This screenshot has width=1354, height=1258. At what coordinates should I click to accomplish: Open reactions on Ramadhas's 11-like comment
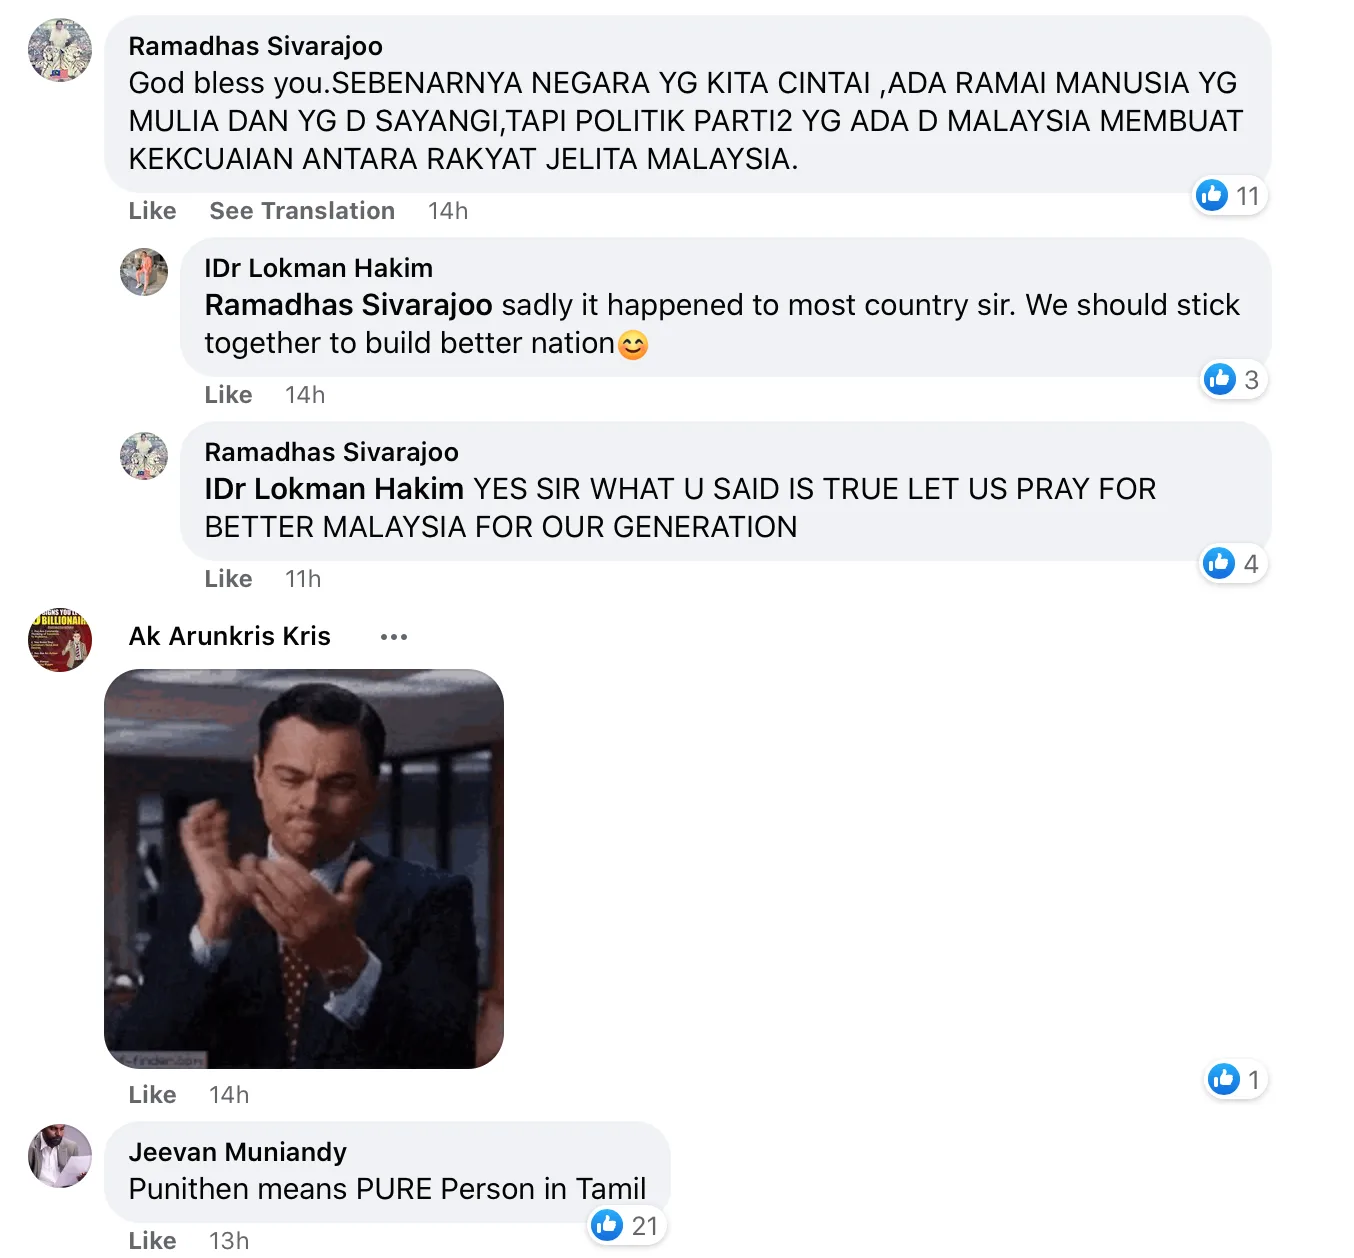tap(1230, 196)
